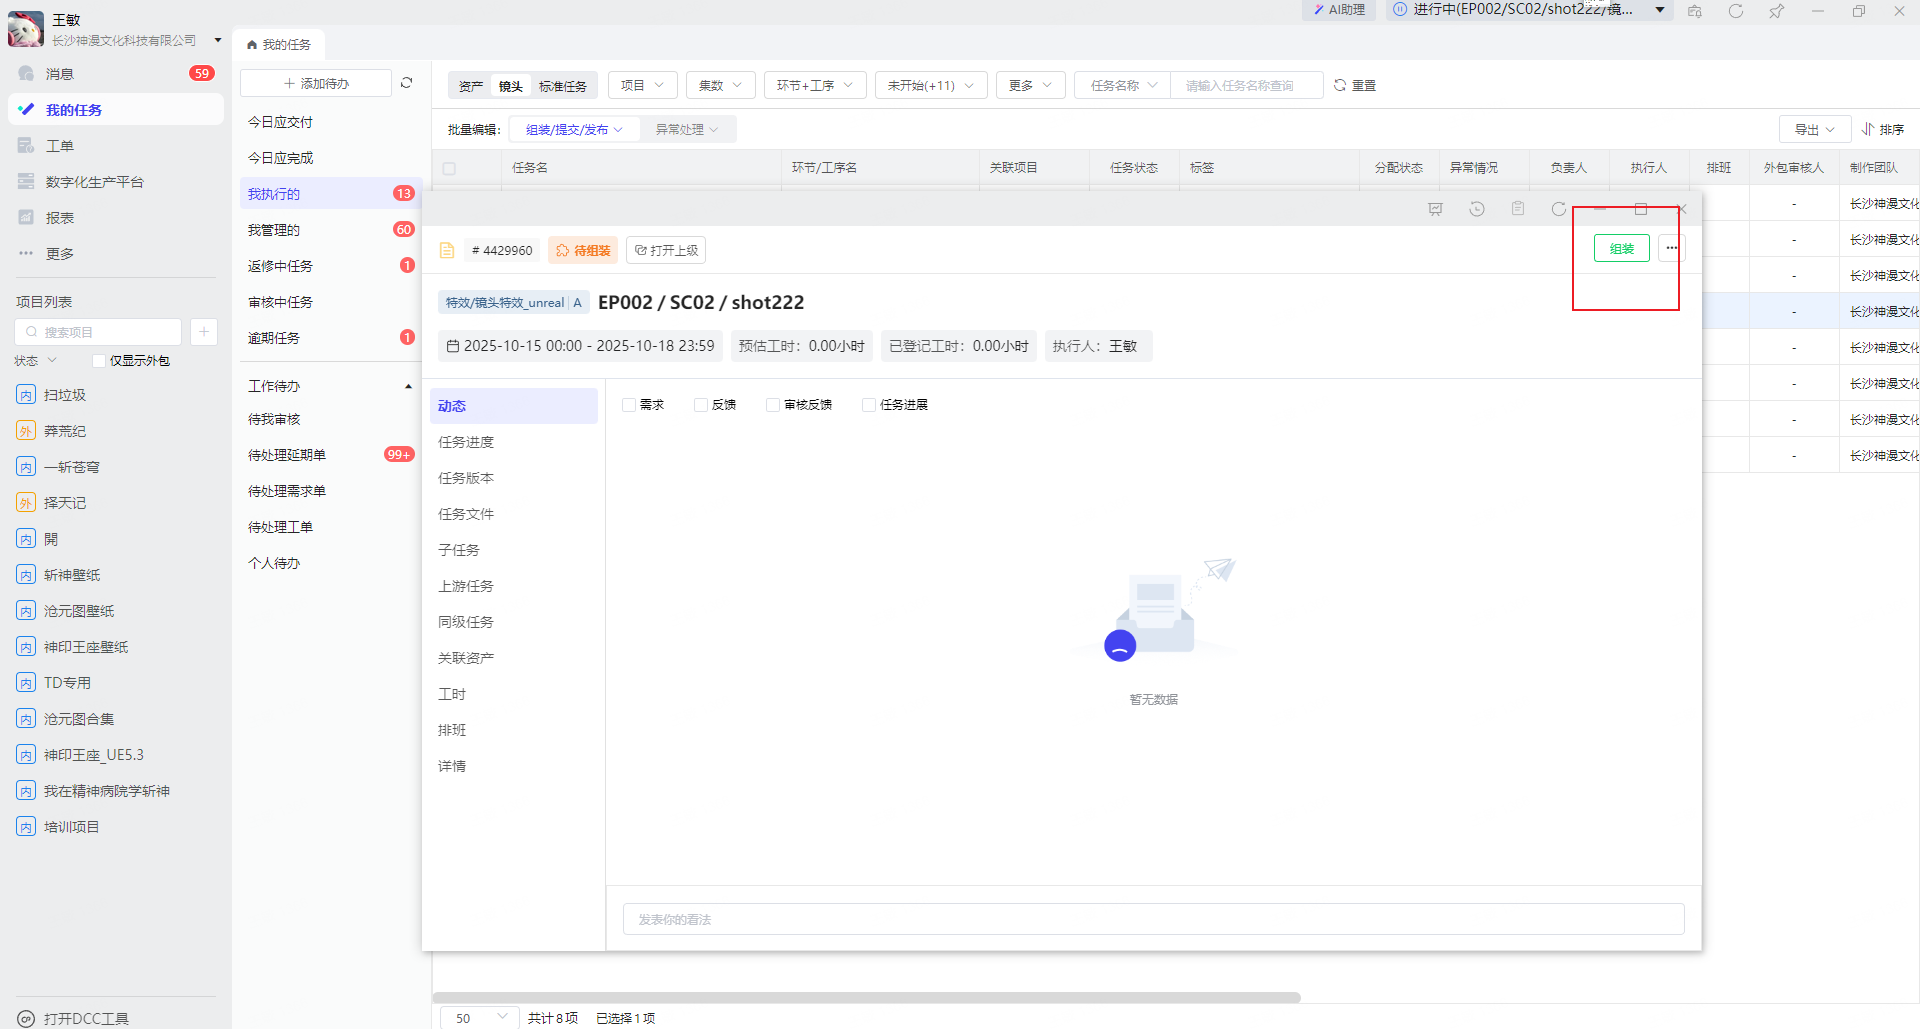1920x1029 pixels.
Task: Click the 发表你的看法 comment input field
Action: tap(1153, 919)
